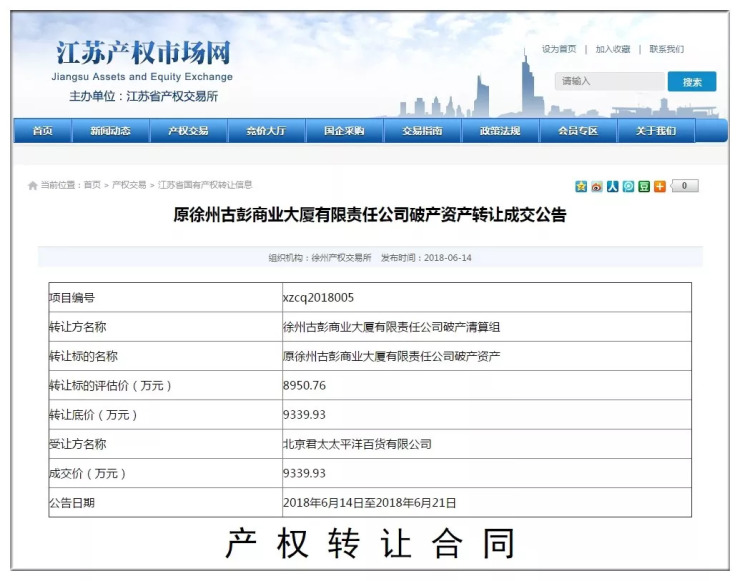Click the 组织机构 徐州产权交易所 text
The width and height of the screenshot is (740, 581).
click(320, 258)
